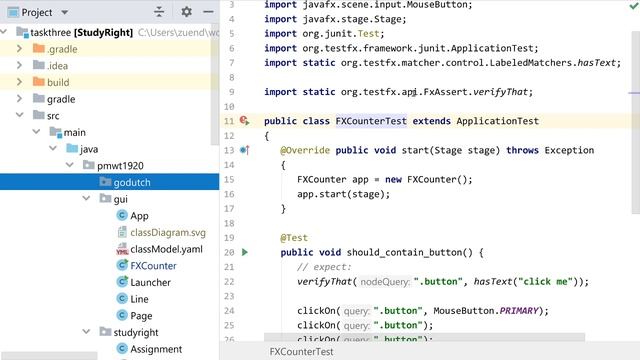Open the Project view dropdown
The image size is (640, 360).
click(64, 12)
